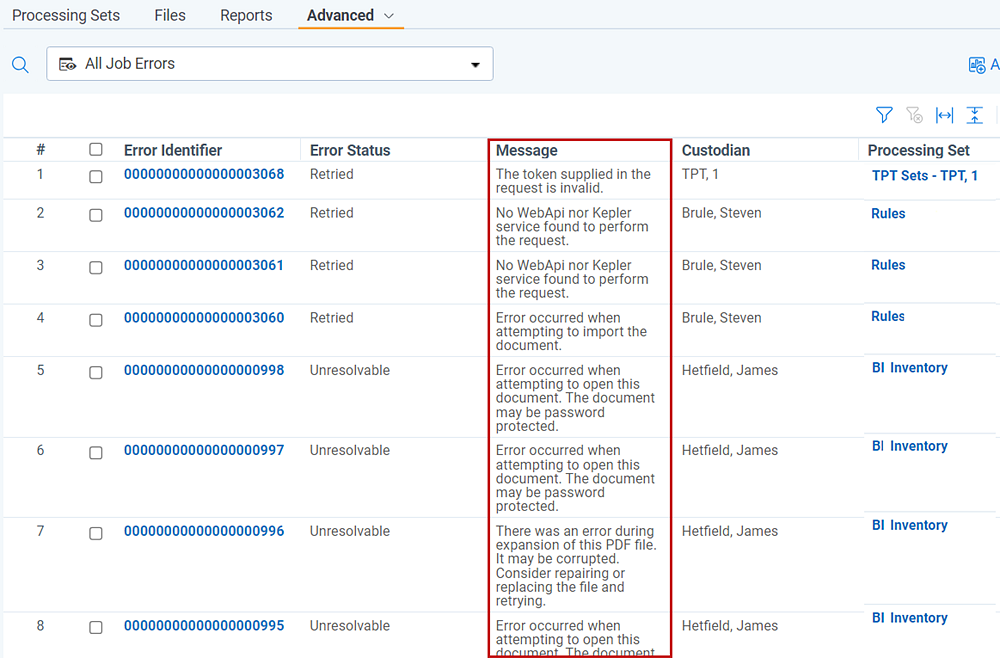
Task: Click the fit column widths icon
Action: [x=944, y=115]
